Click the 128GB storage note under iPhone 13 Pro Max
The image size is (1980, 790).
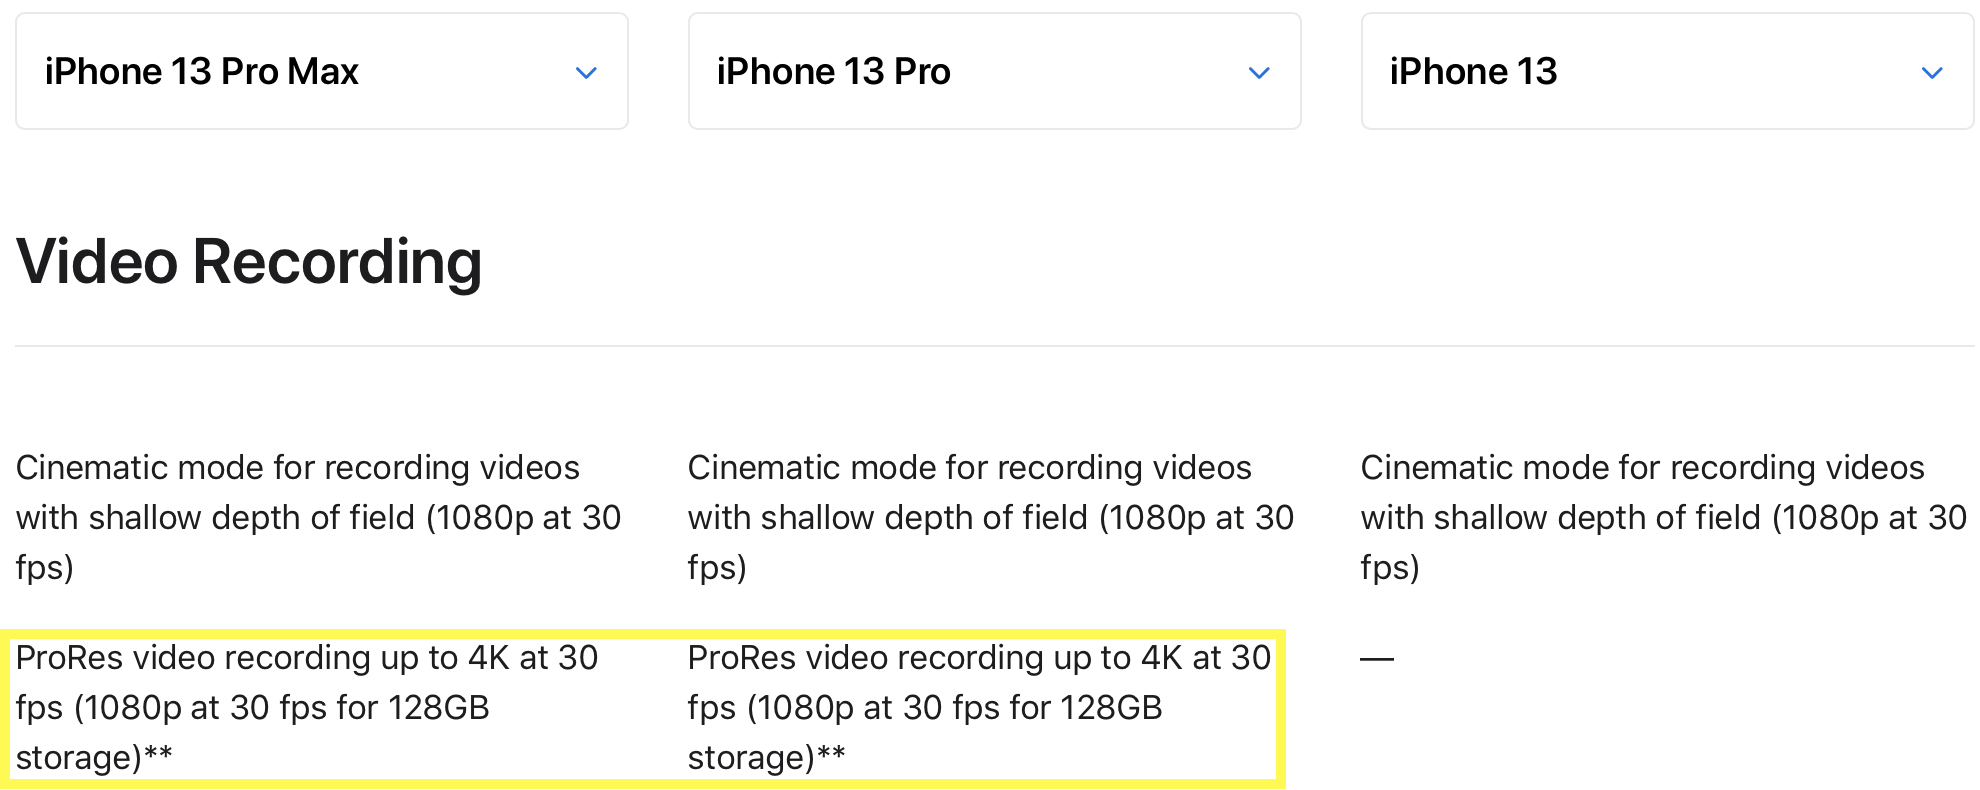tap(252, 732)
